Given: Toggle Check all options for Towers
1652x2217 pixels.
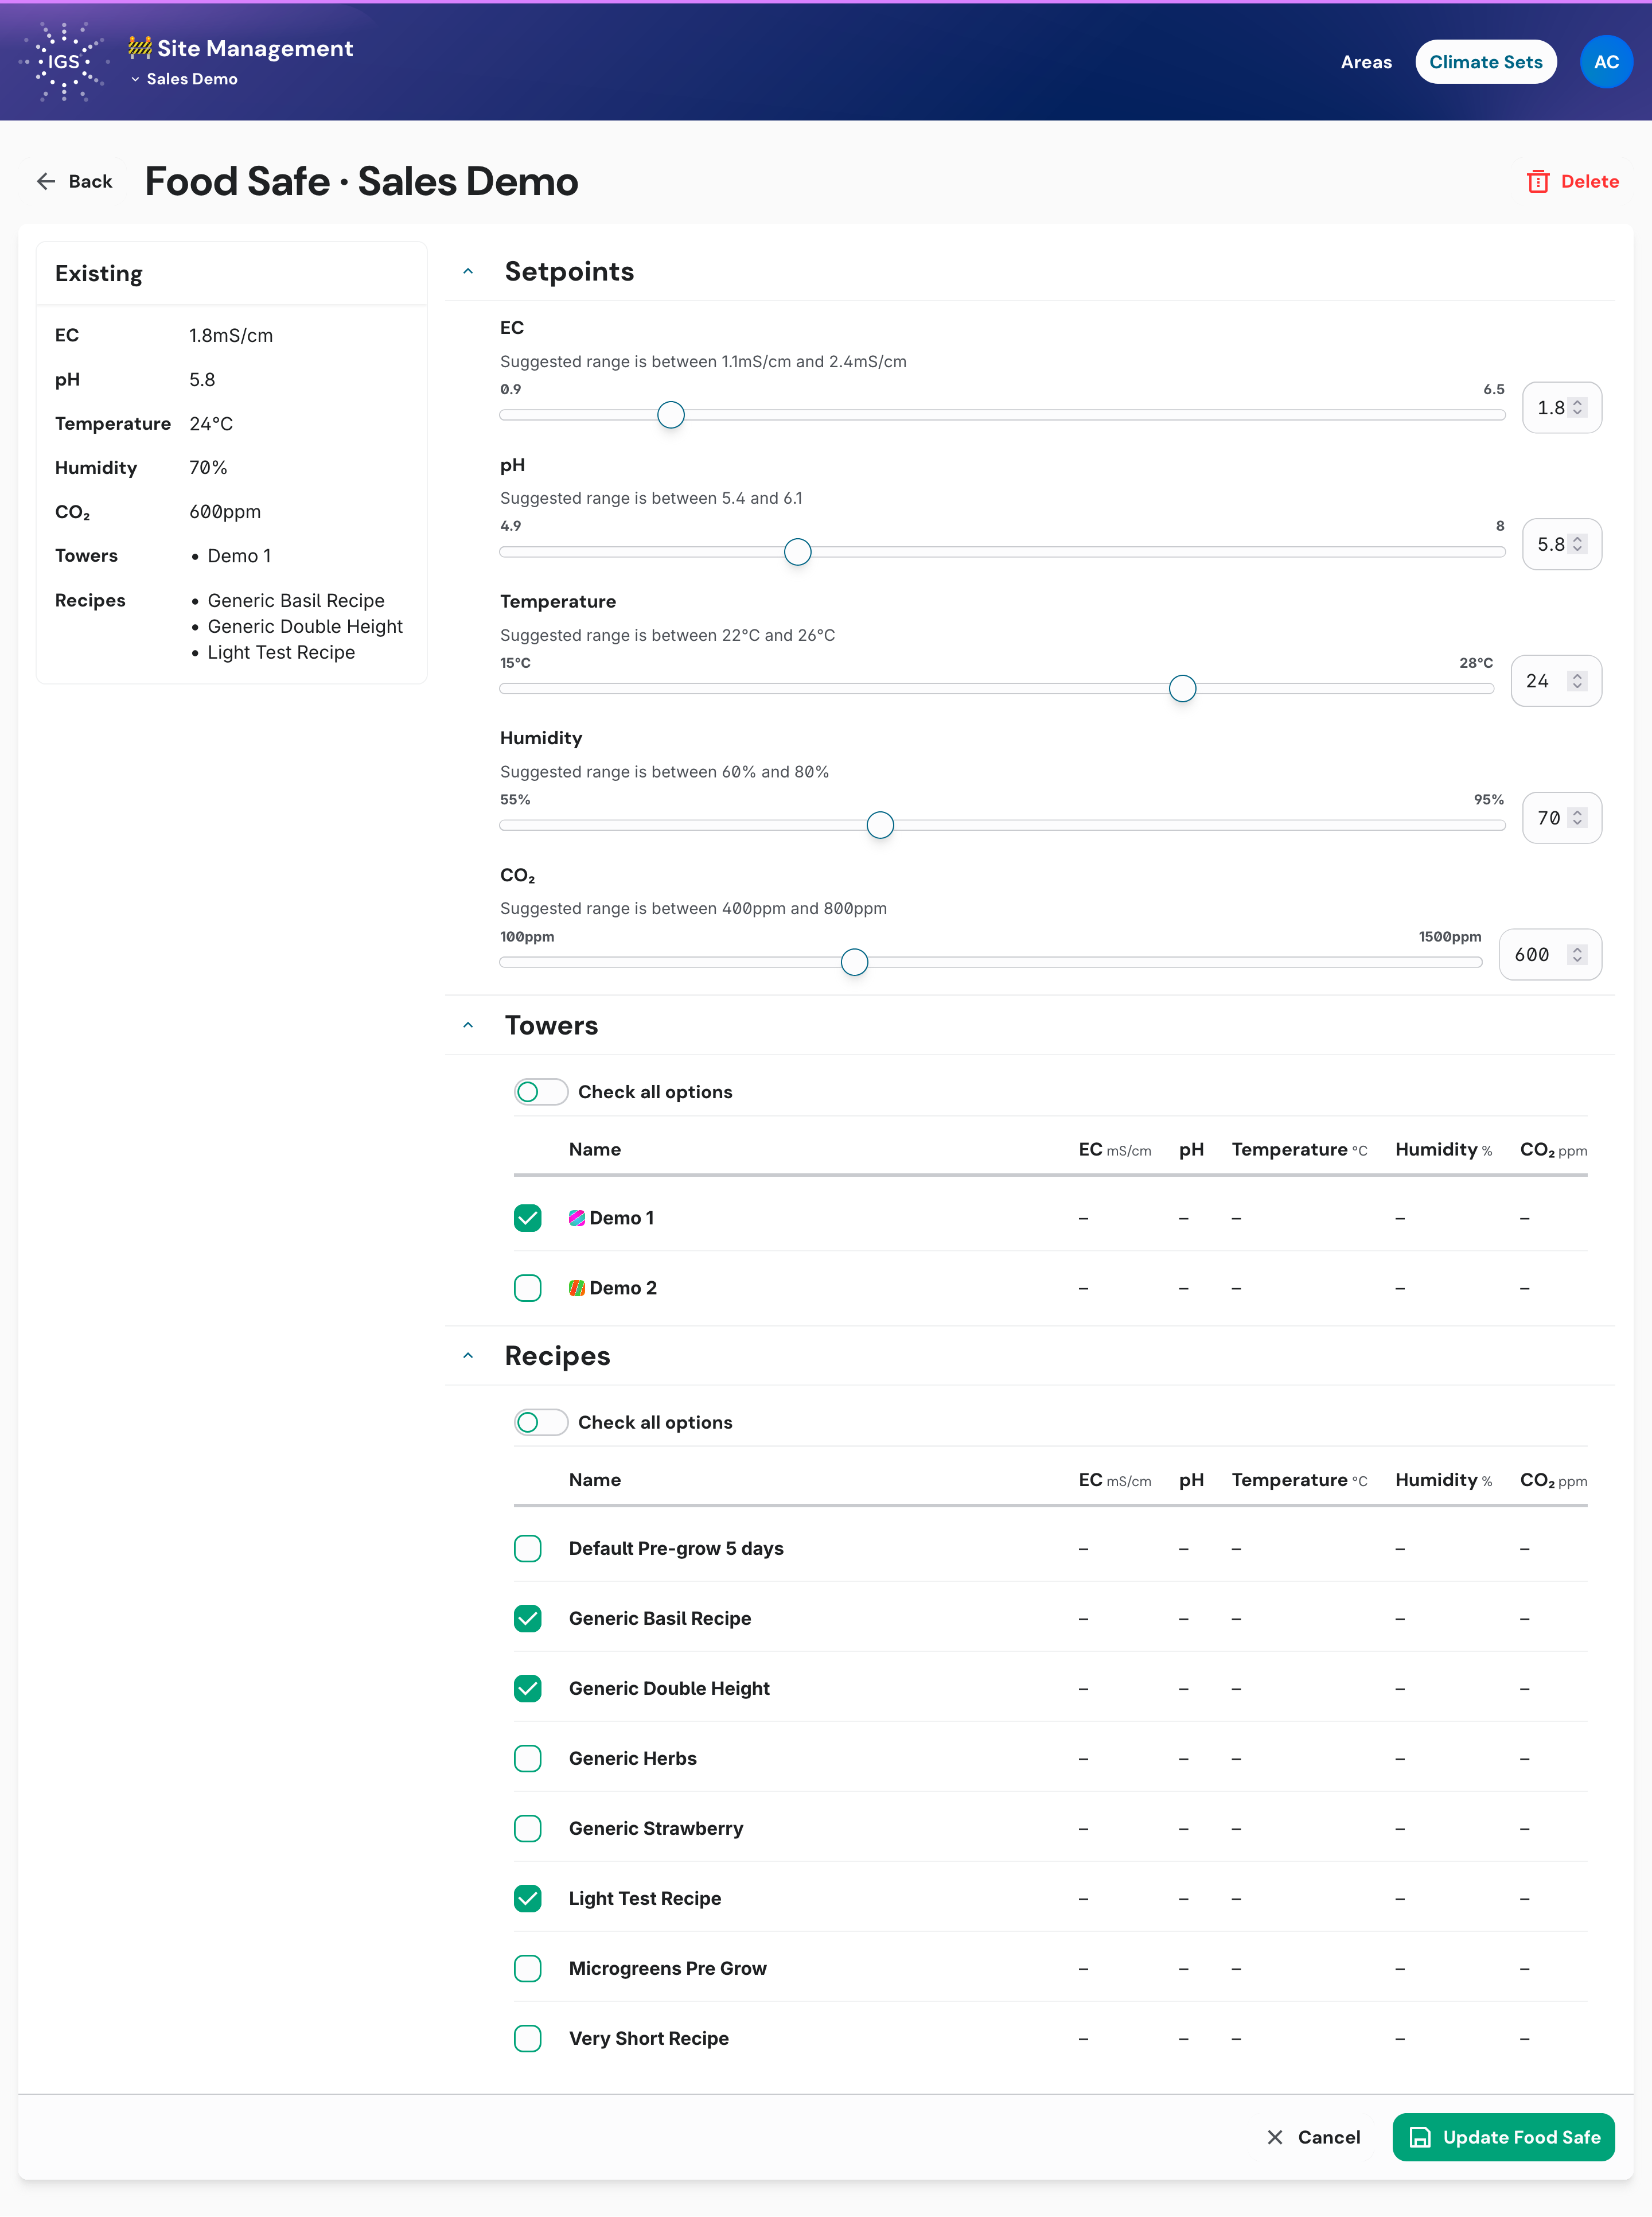Looking at the screenshot, I should click(541, 1092).
